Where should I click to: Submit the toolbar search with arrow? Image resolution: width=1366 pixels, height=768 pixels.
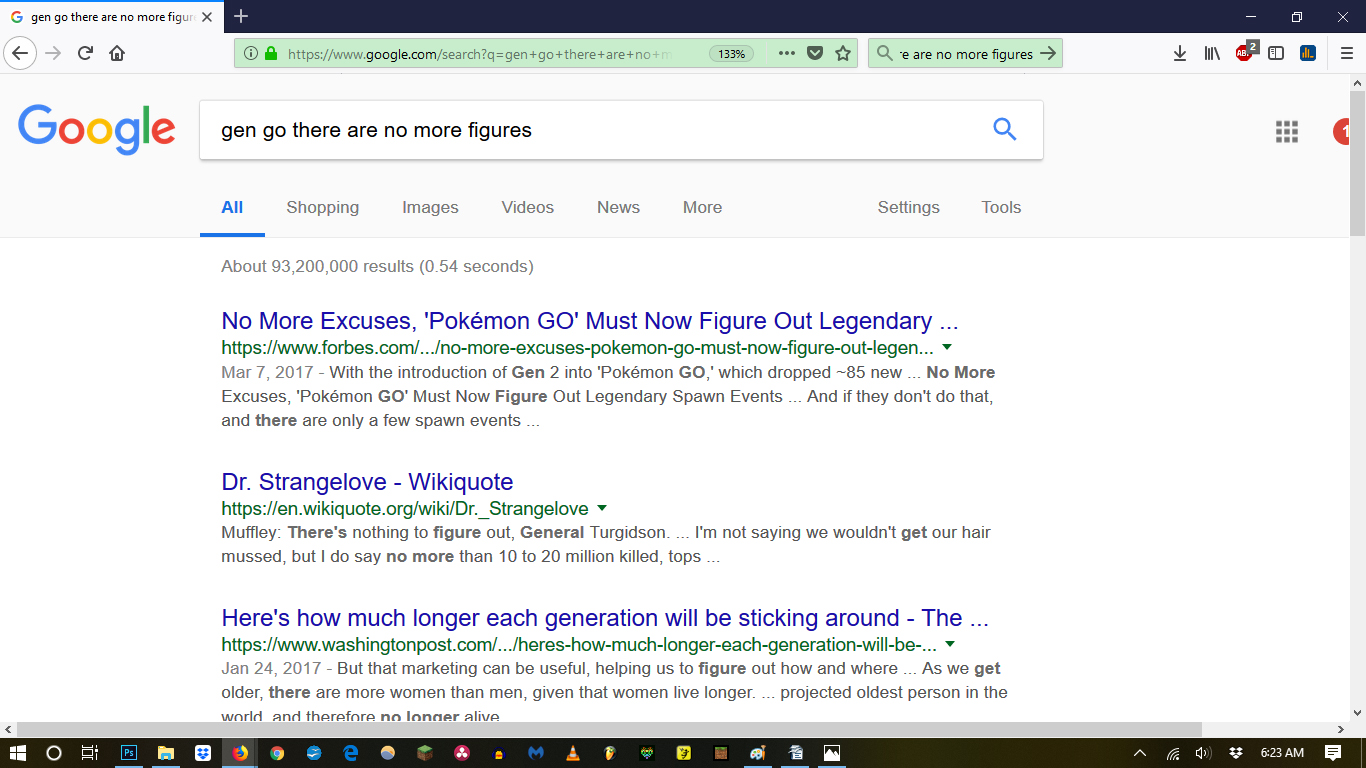coord(1048,54)
